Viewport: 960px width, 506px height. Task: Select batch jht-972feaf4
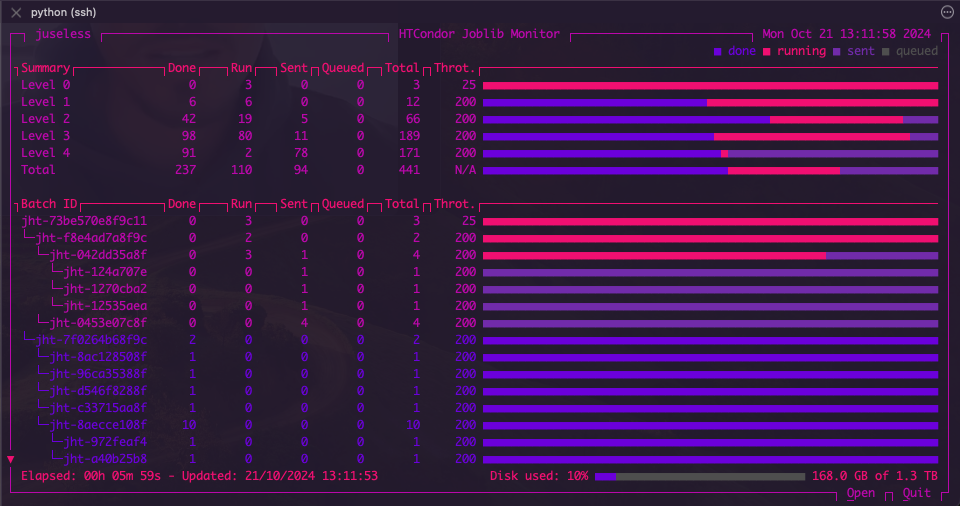105,442
